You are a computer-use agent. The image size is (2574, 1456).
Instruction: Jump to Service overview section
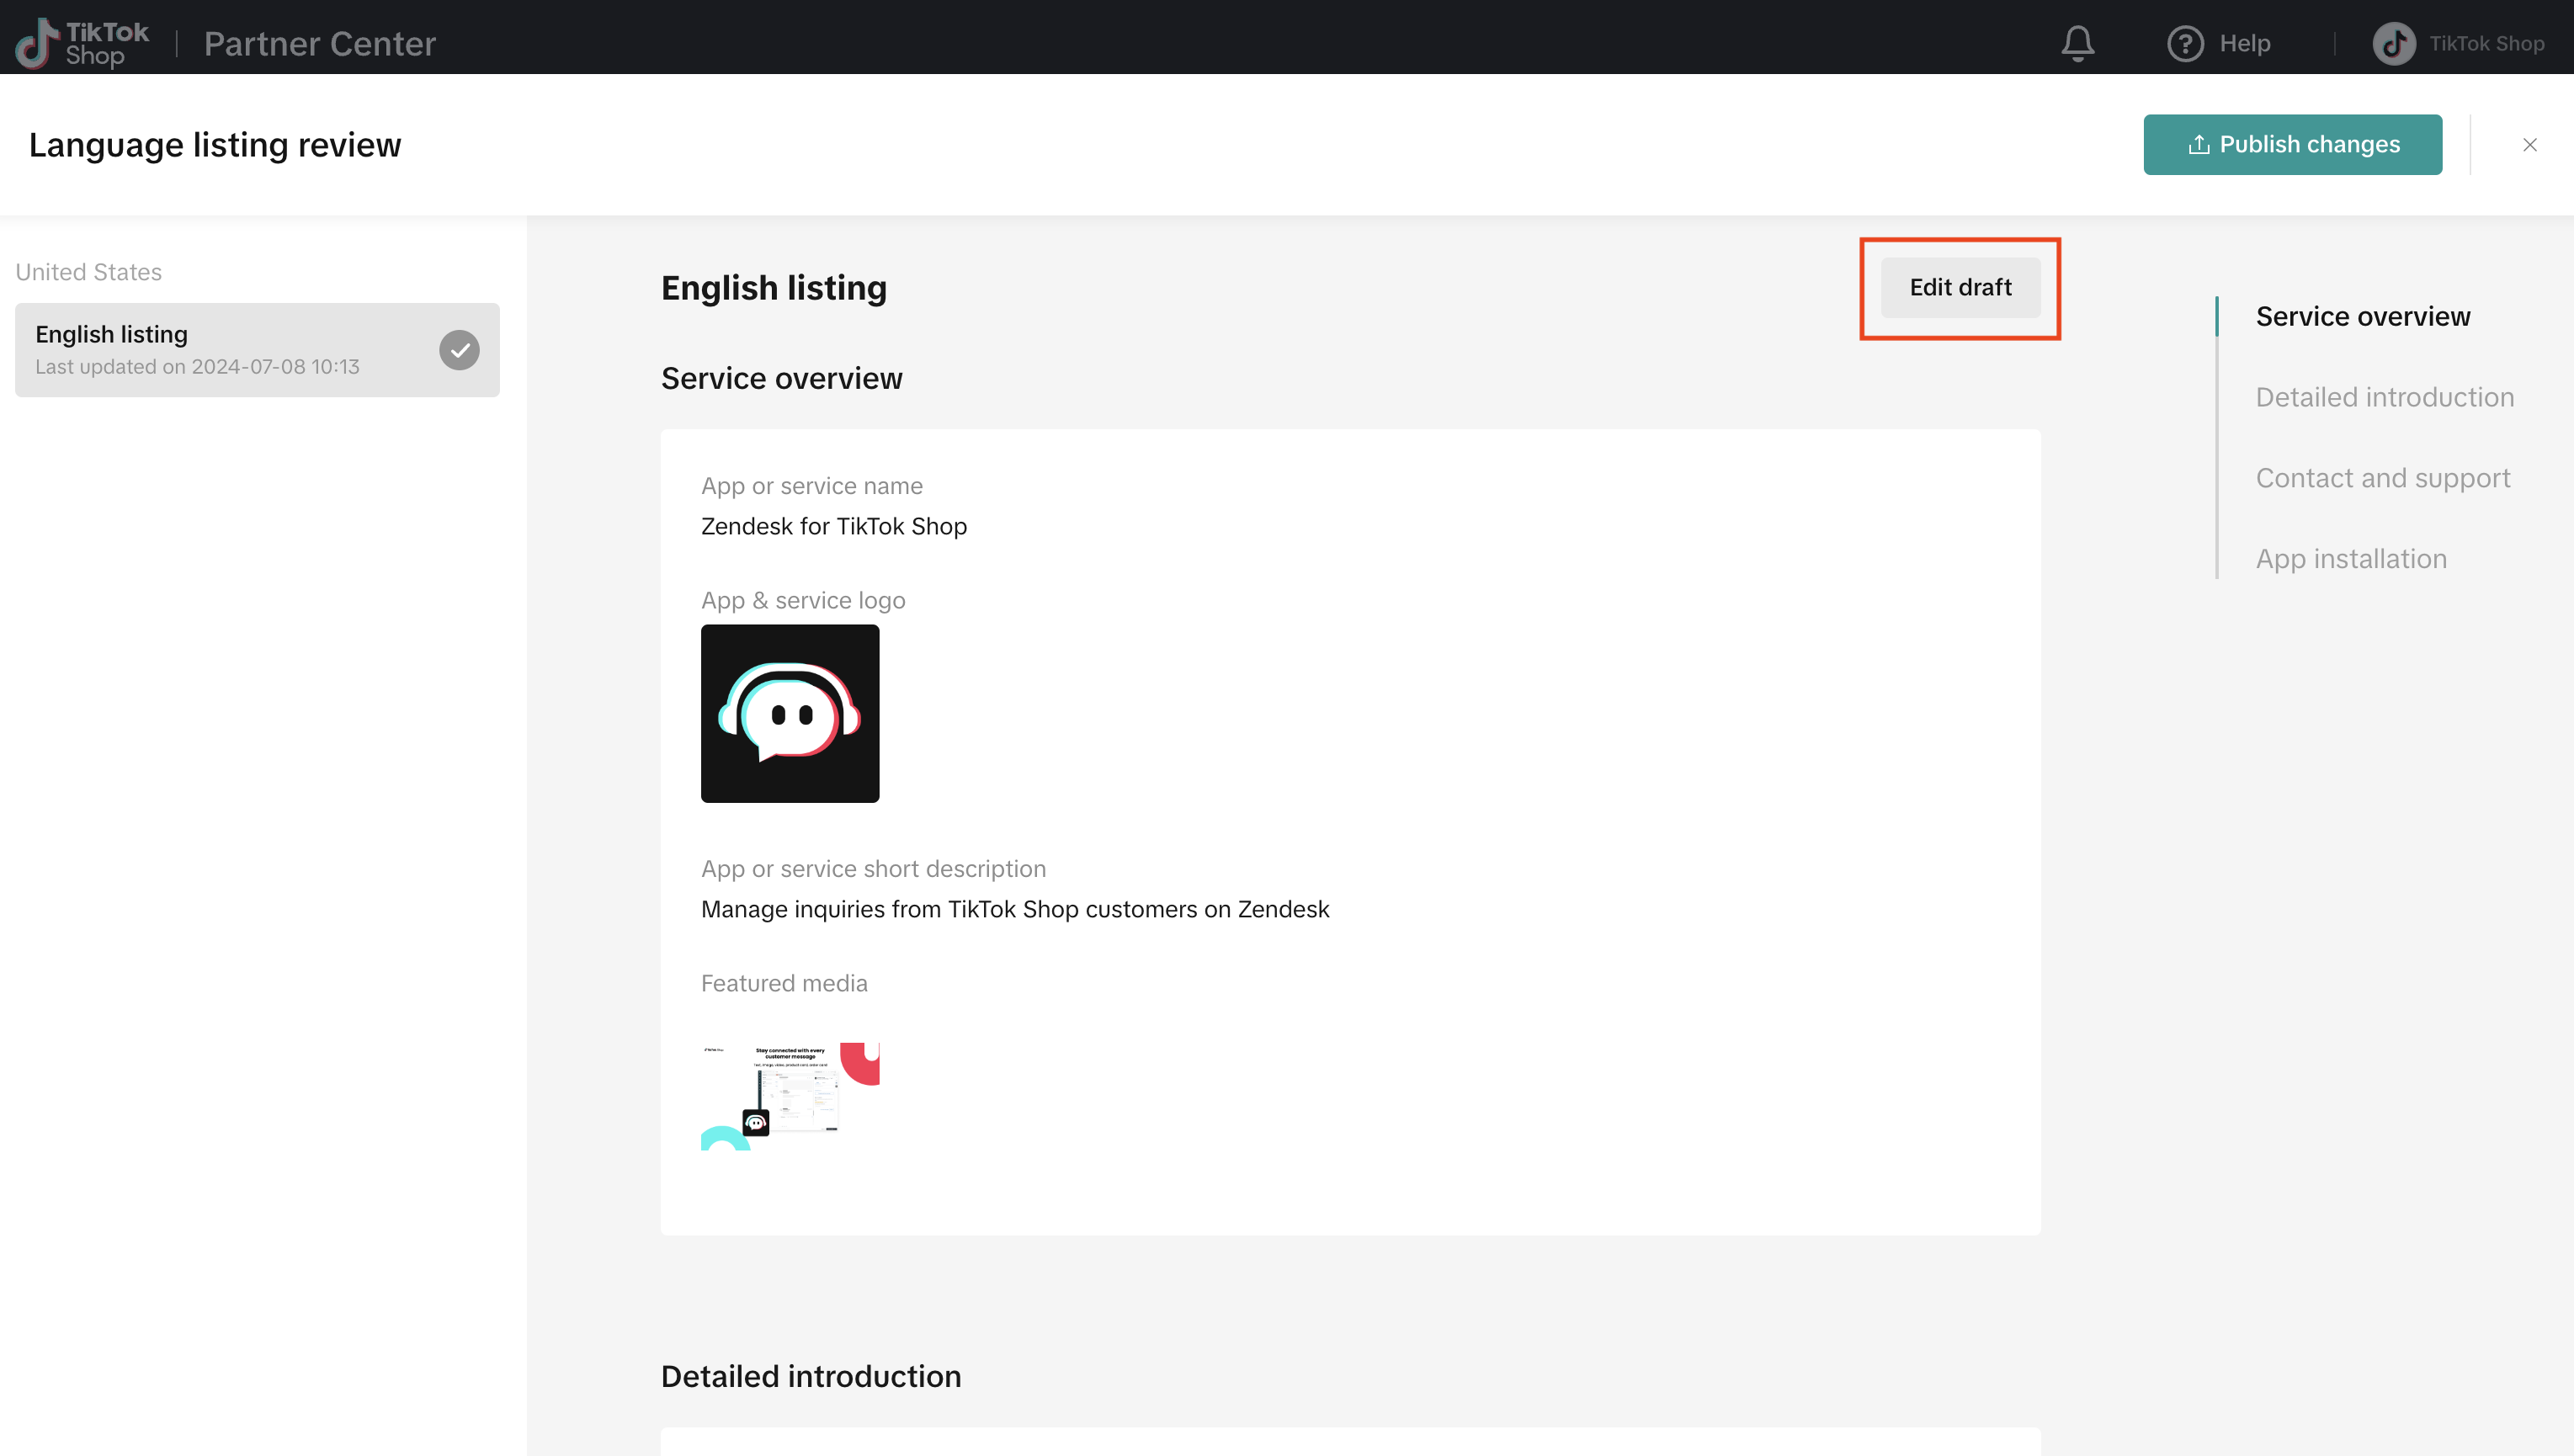2362,316
